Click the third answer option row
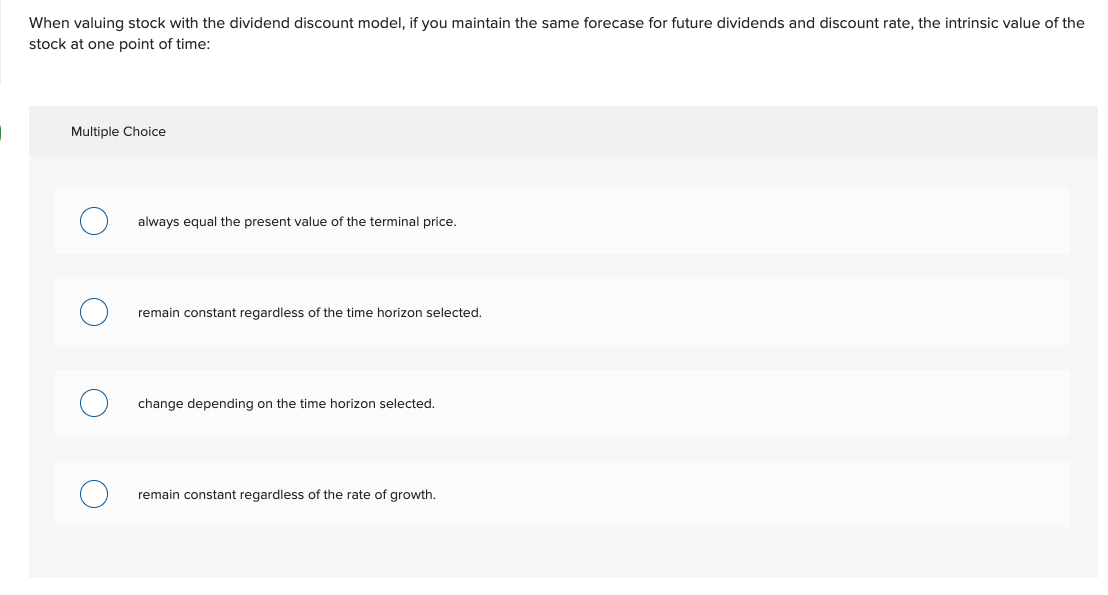Image resolution: width=1108 pixels, height=595 pixels. (x=562, y=402)
